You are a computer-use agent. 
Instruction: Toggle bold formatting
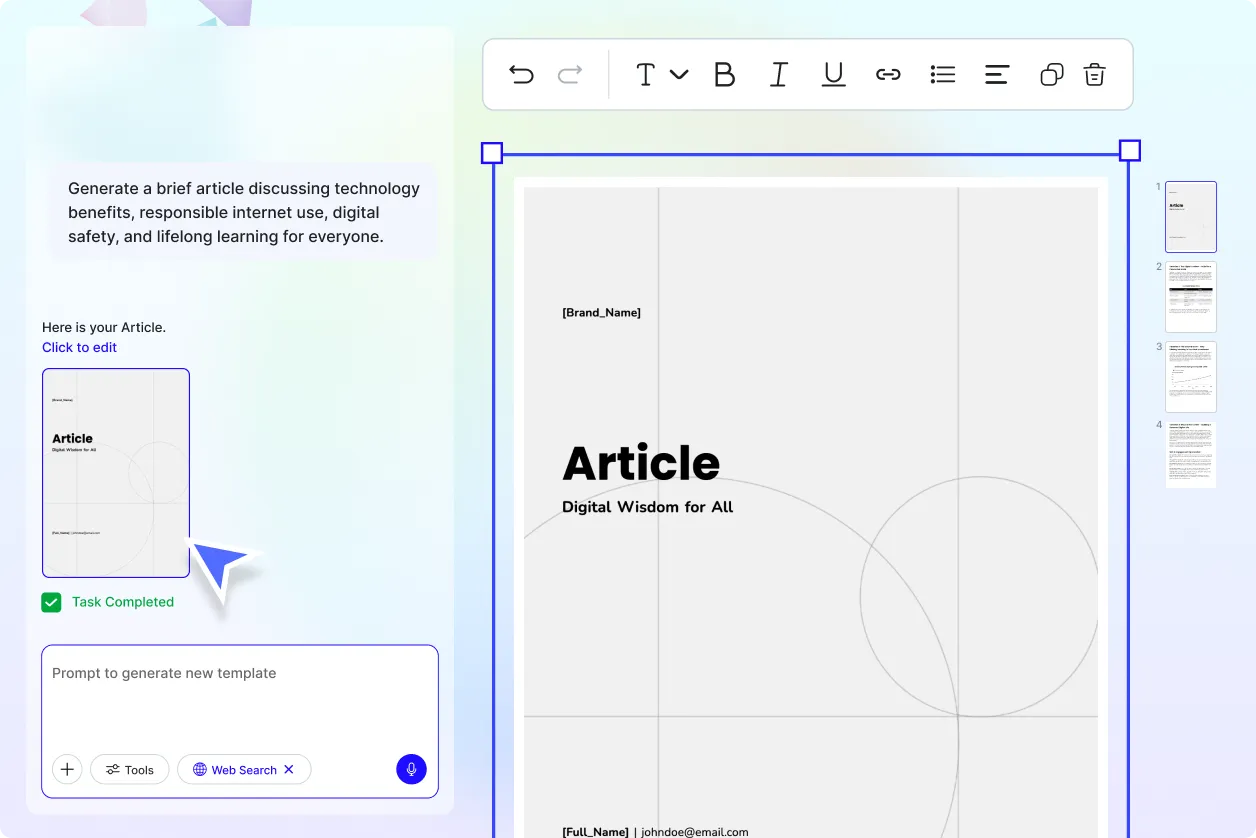tap(725, 74)
